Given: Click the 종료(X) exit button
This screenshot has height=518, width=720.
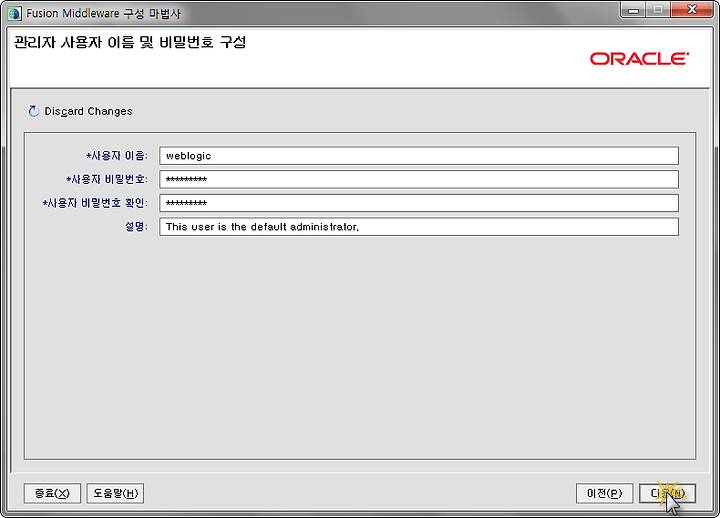Looking at the screenshot, I should (x=52, y=493).
